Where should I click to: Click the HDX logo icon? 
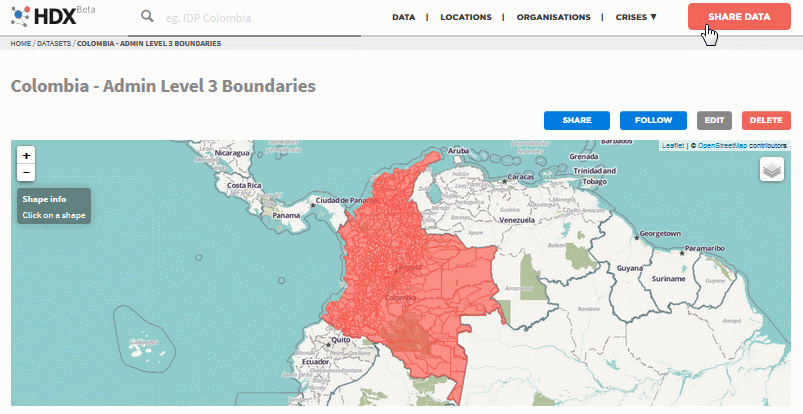point(20,18)
